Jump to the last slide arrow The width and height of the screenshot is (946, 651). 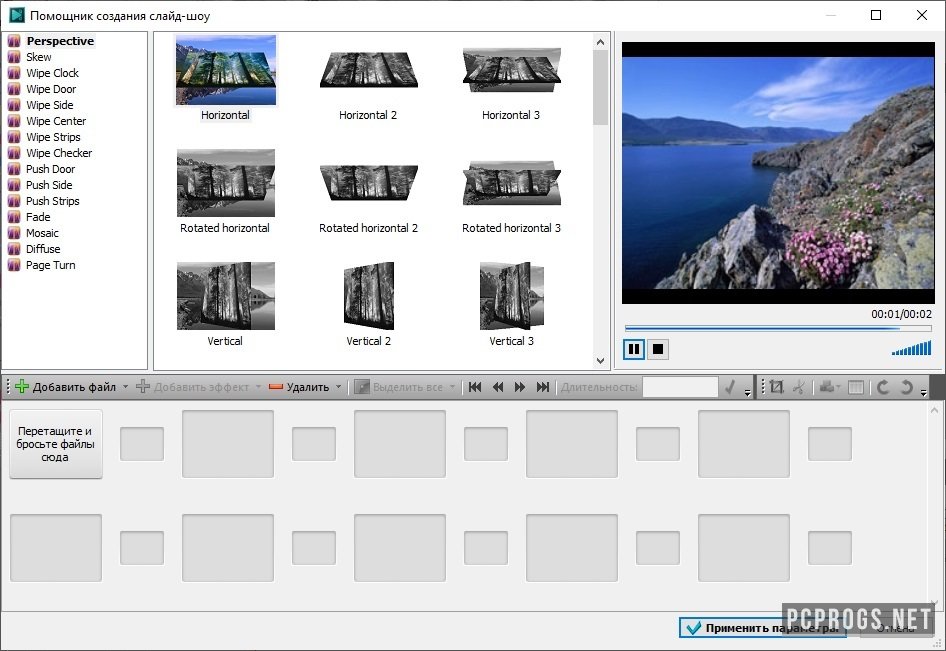coord(543,387)
